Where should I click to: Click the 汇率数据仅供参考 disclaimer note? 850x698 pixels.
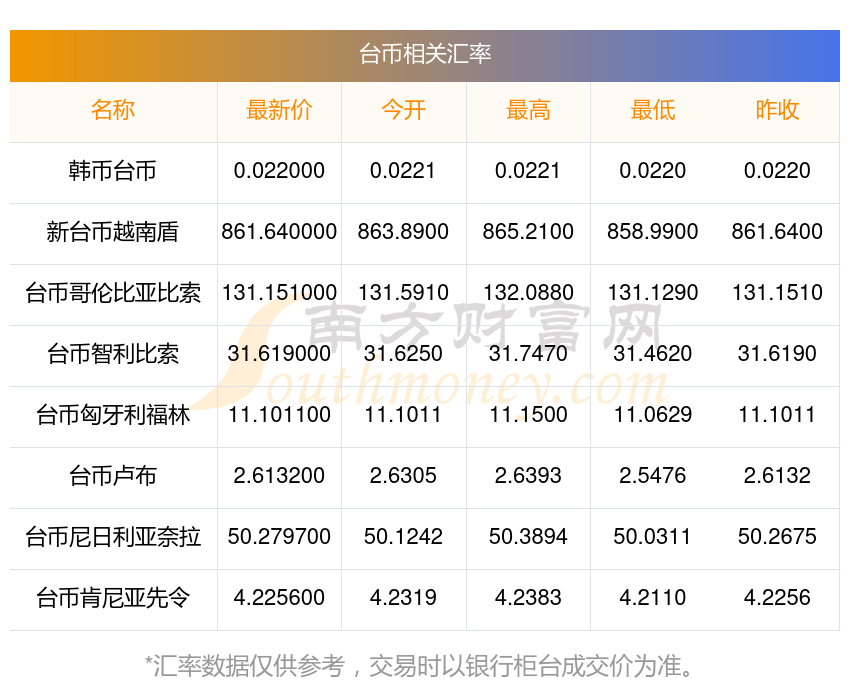click(420, 666)
